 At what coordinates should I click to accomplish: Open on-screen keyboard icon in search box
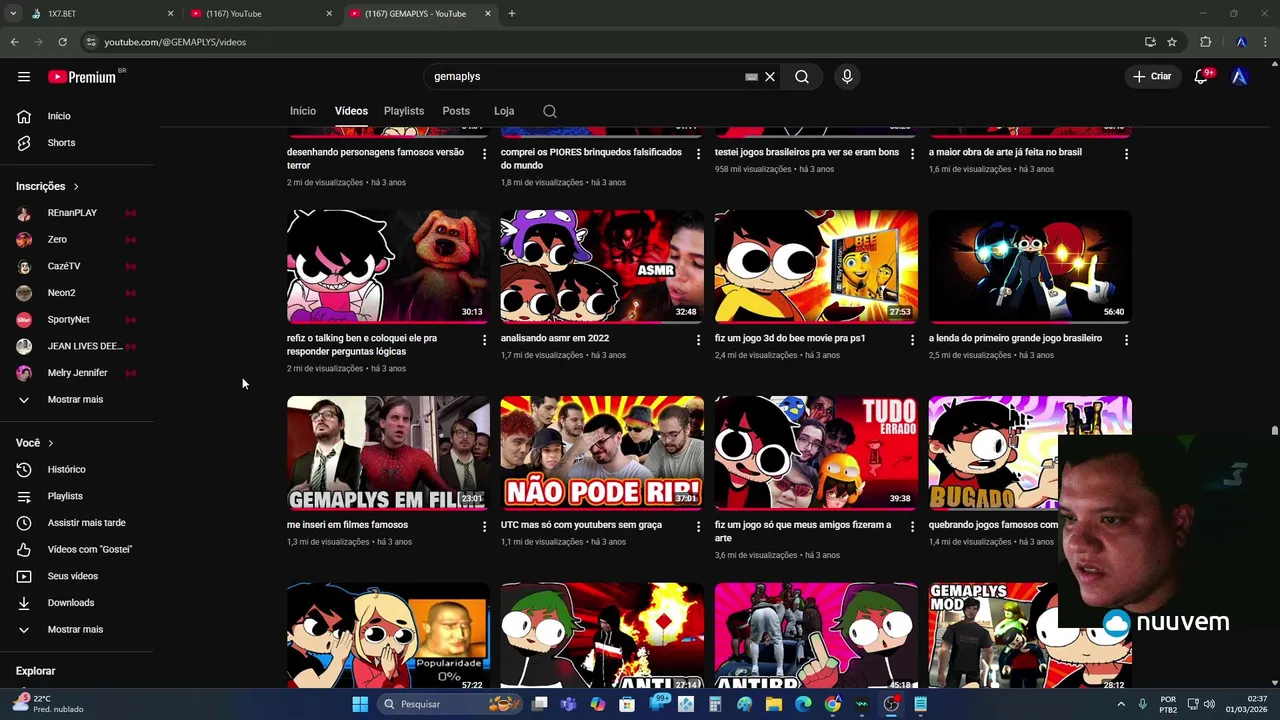pyautogui.click(x=751, y=76)
